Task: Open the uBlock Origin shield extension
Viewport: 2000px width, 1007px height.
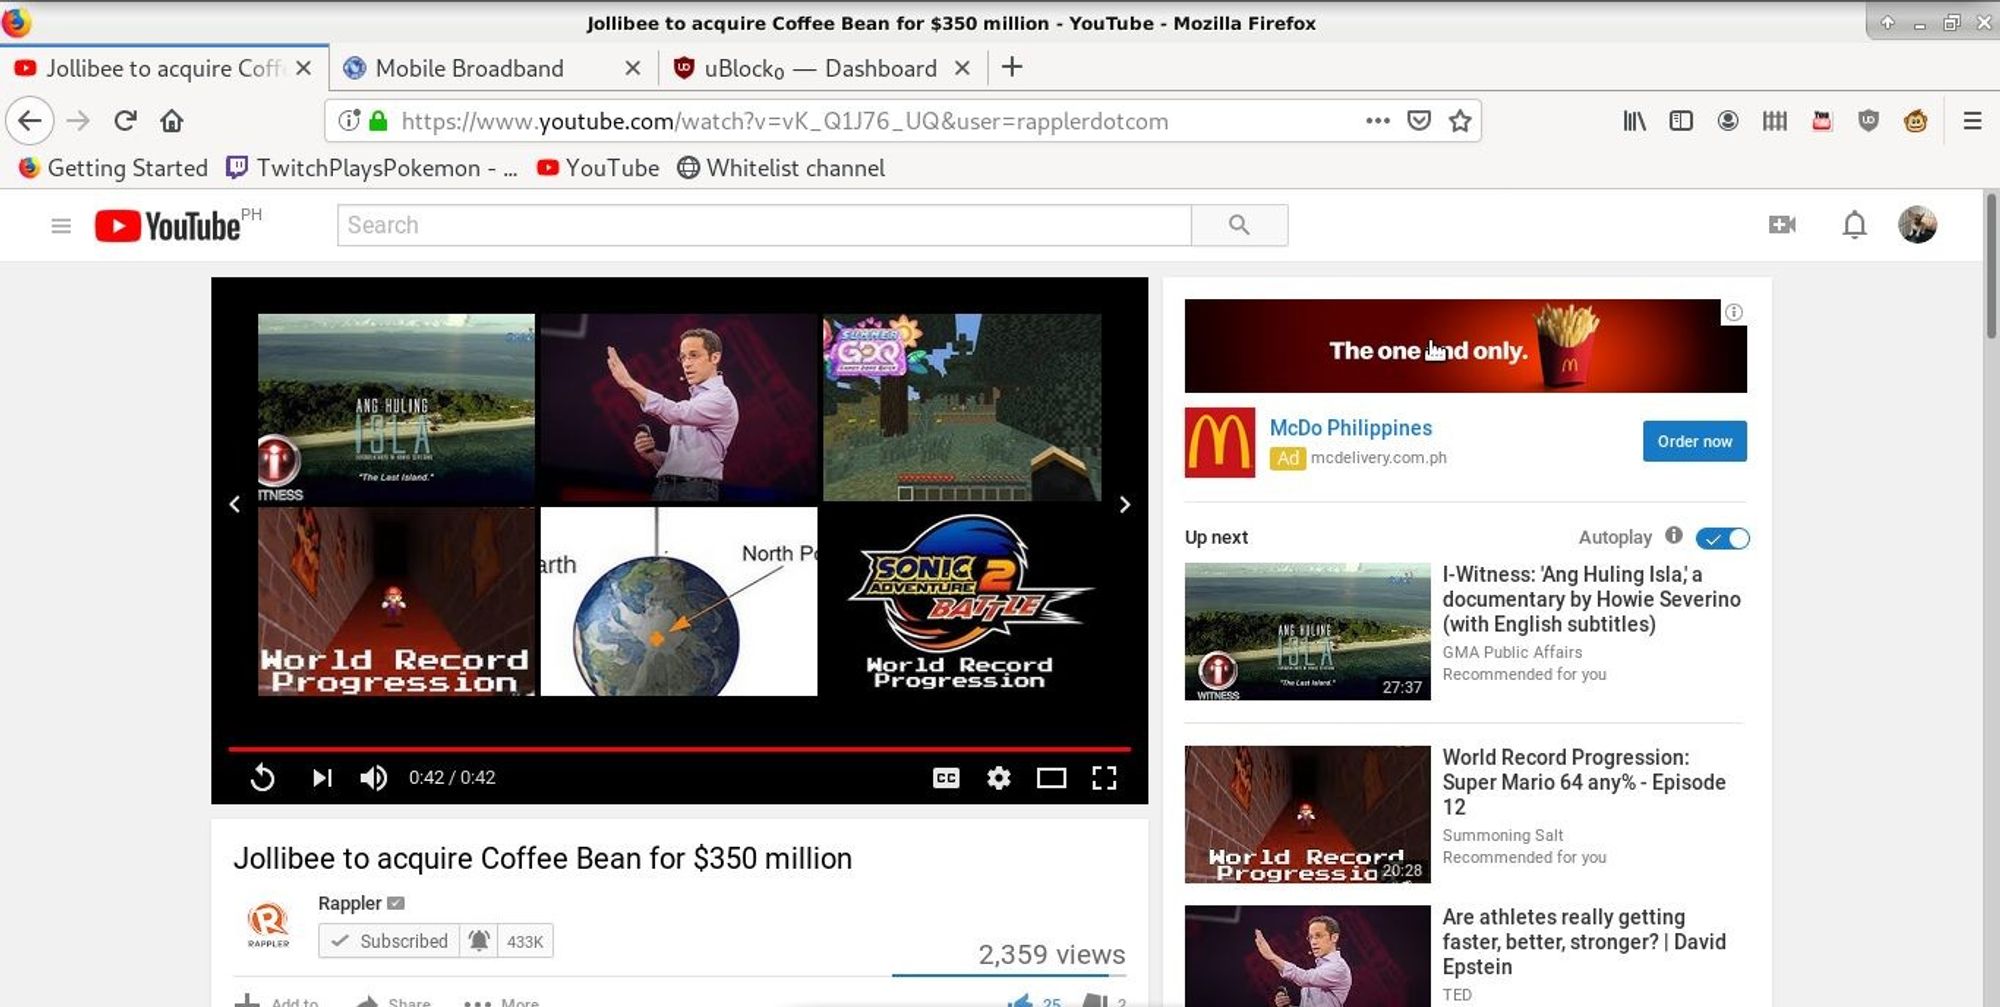Action: [x=1868, y=121]
